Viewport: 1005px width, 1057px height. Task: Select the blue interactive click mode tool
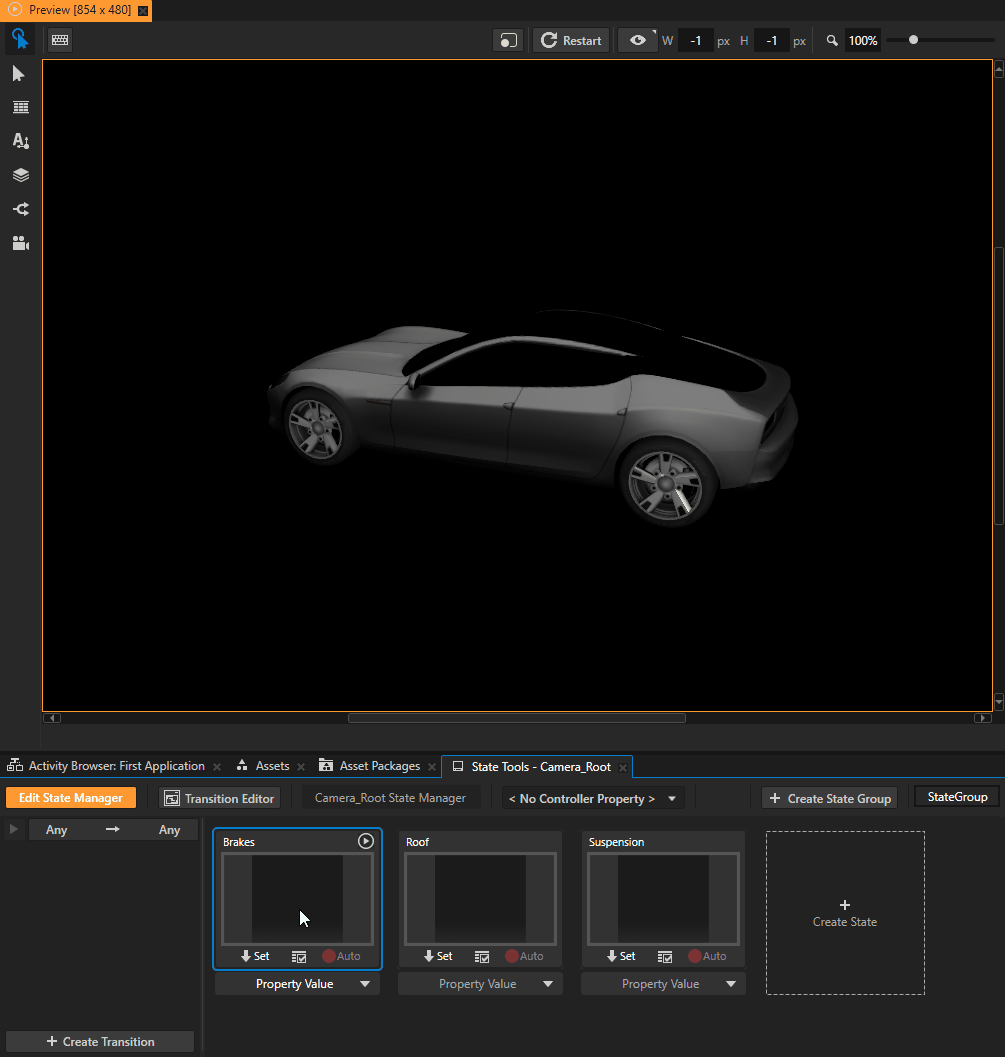[20, 39]
